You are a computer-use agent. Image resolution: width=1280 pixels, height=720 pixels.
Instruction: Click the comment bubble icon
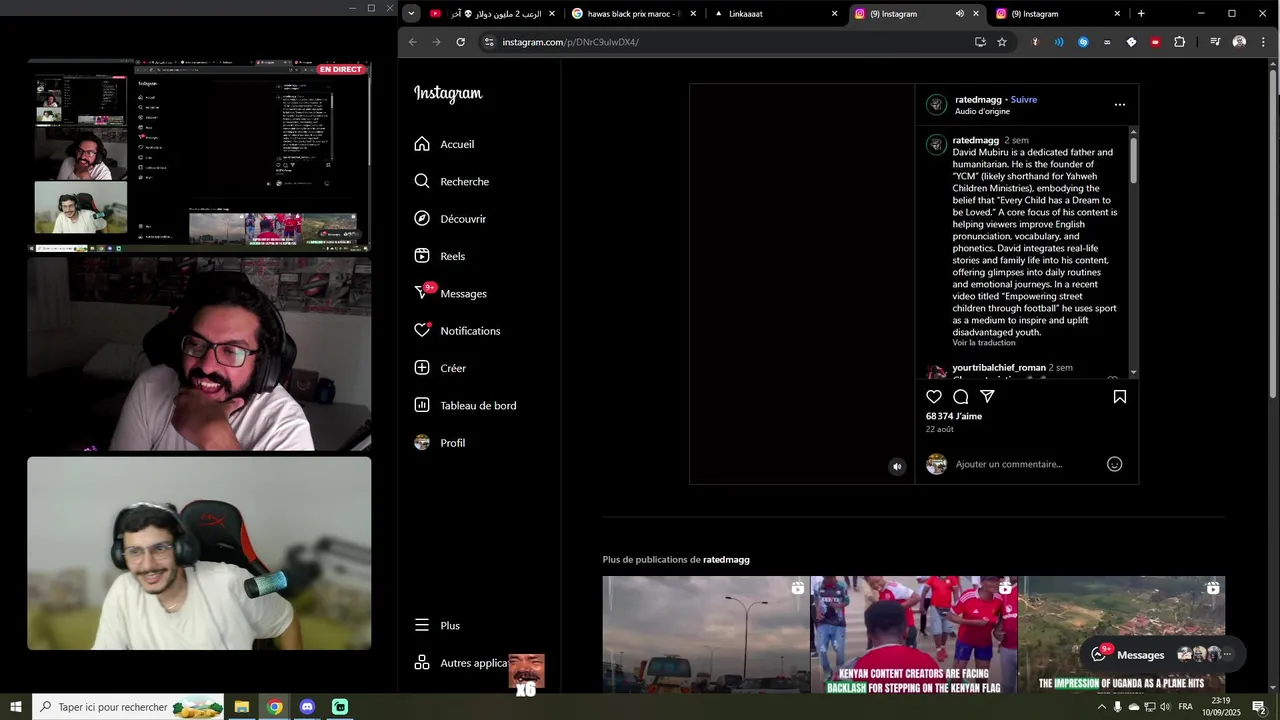[961, 397]
